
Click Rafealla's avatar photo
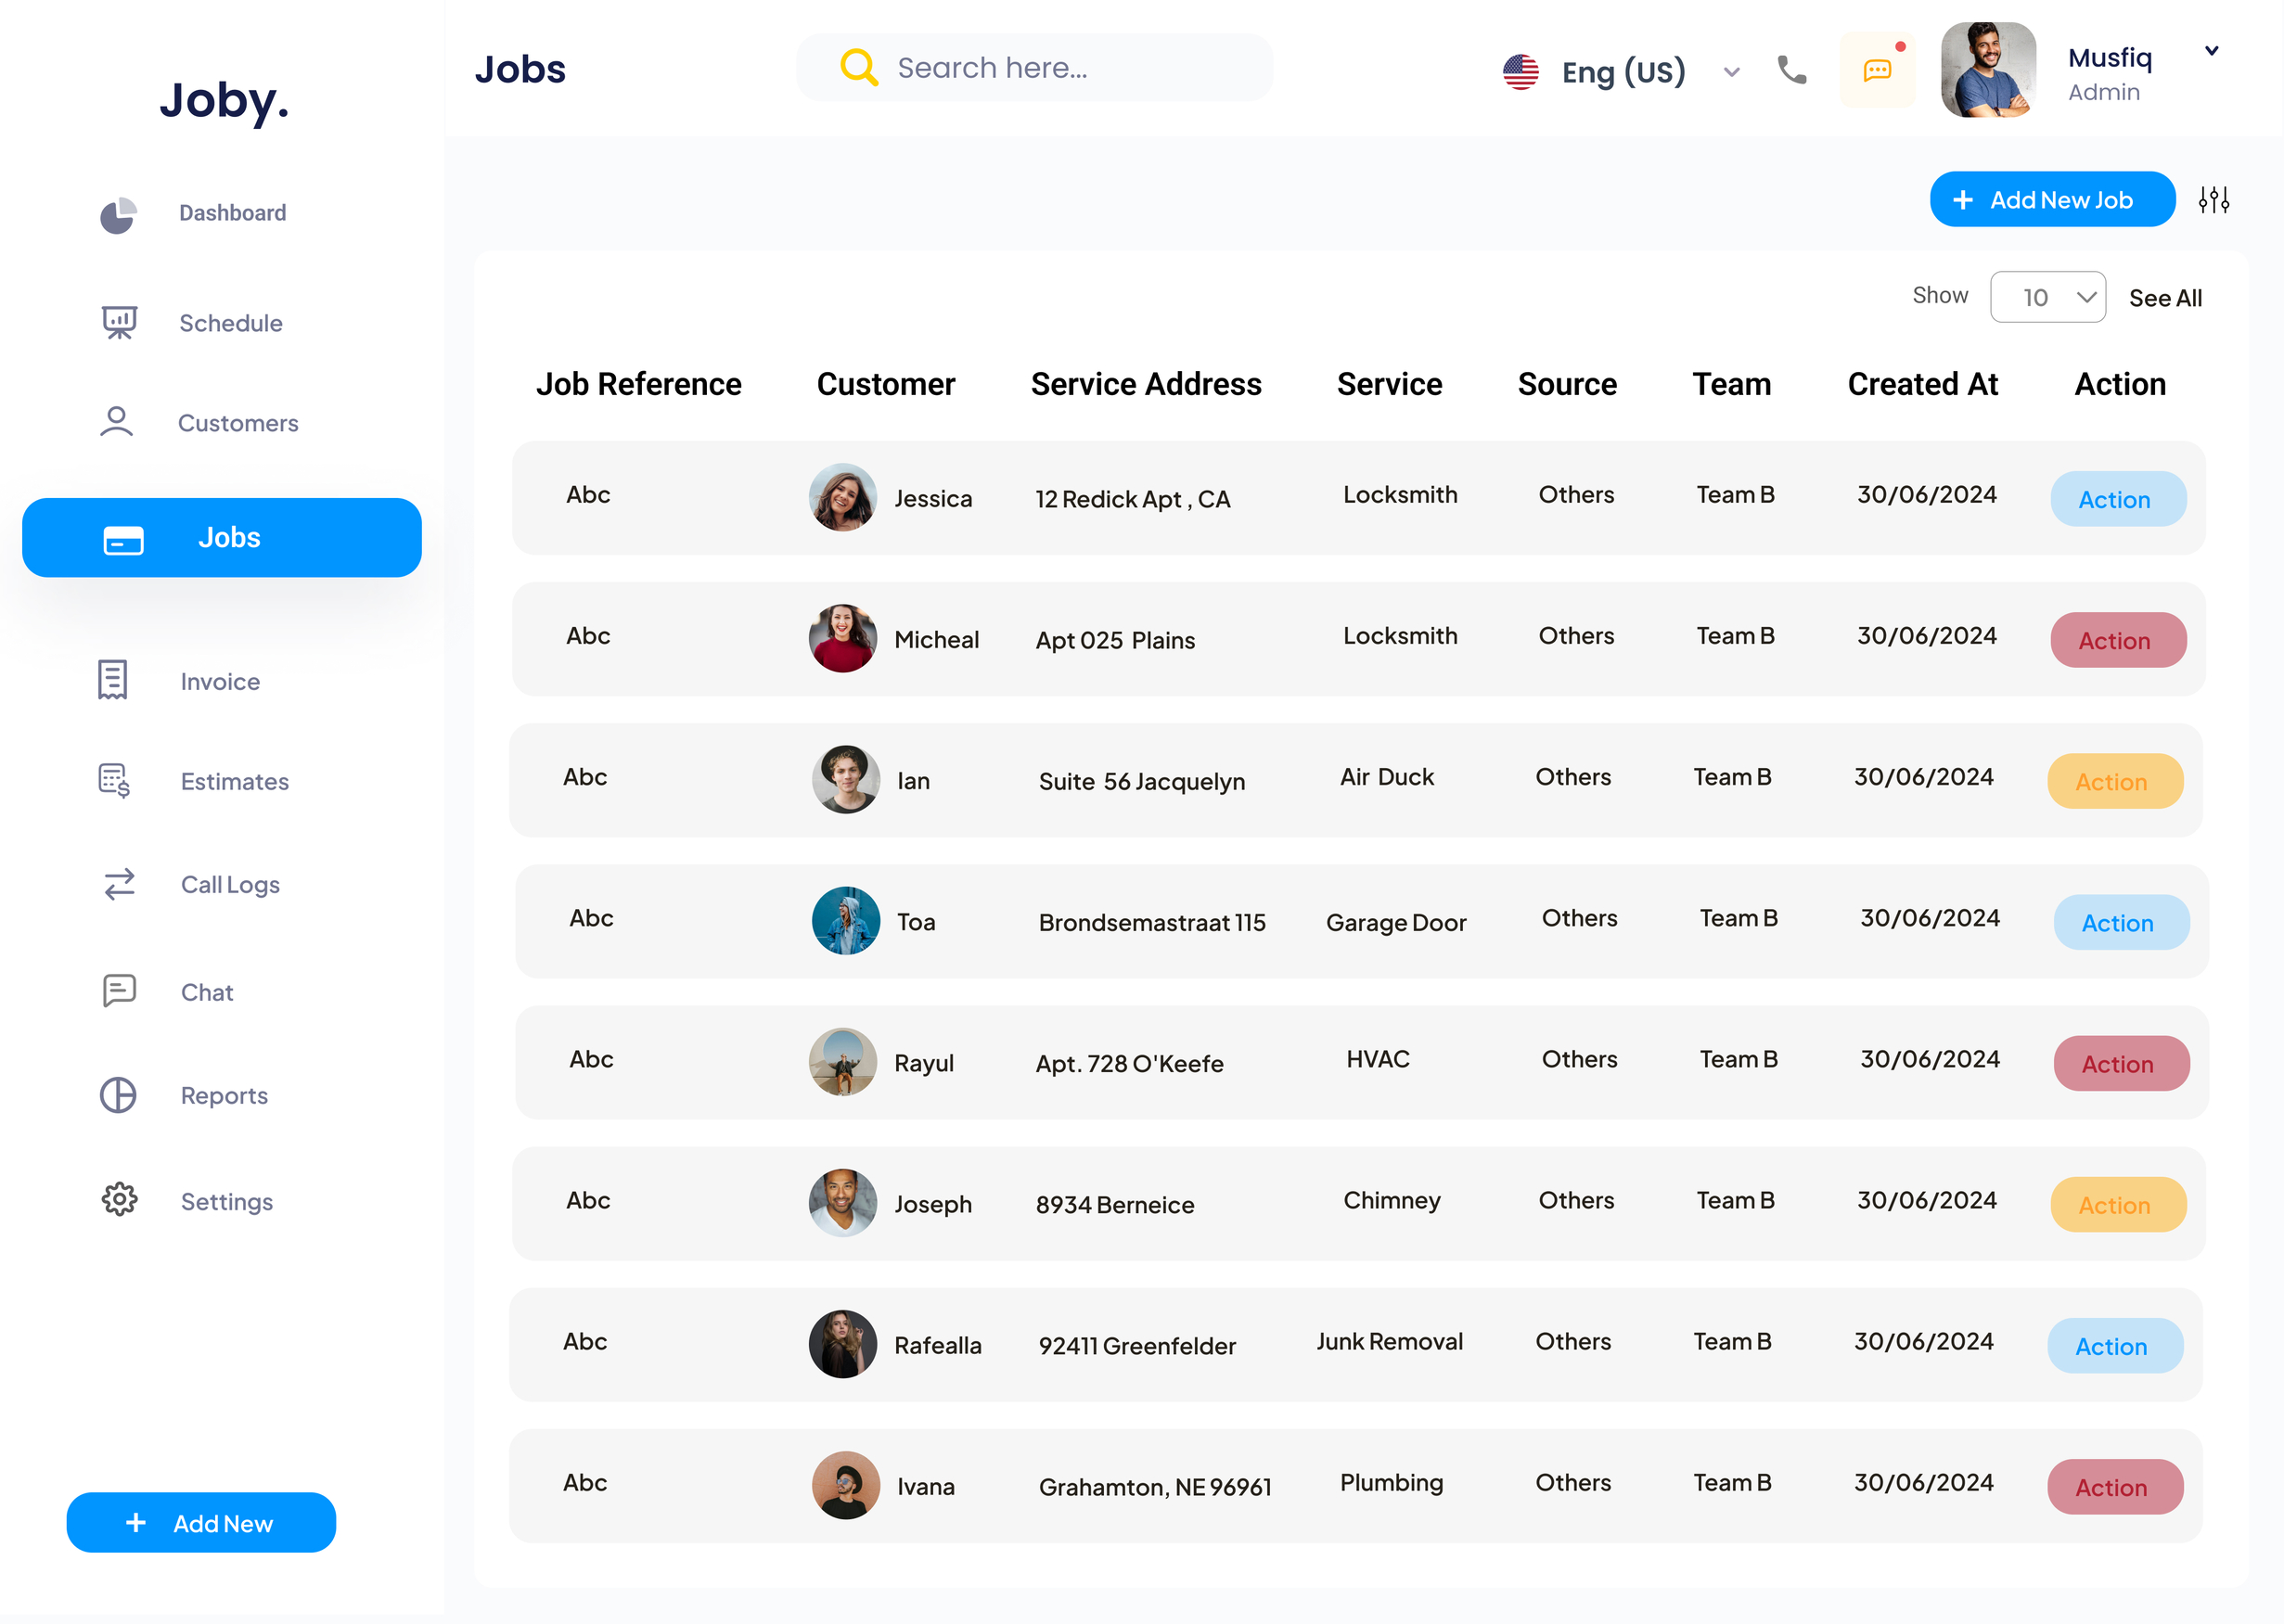point(843,1344)
